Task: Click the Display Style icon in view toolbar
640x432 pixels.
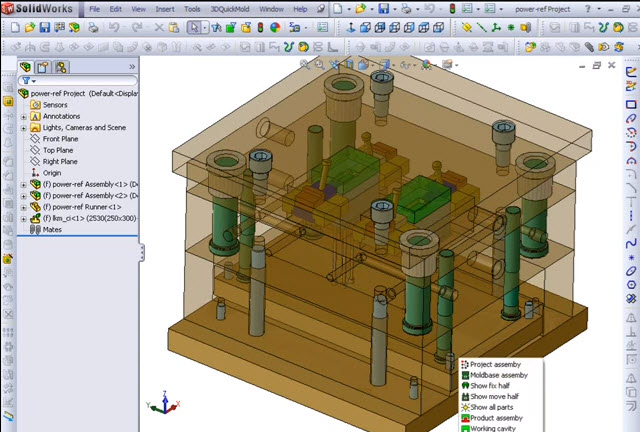Action: (384, 64)
